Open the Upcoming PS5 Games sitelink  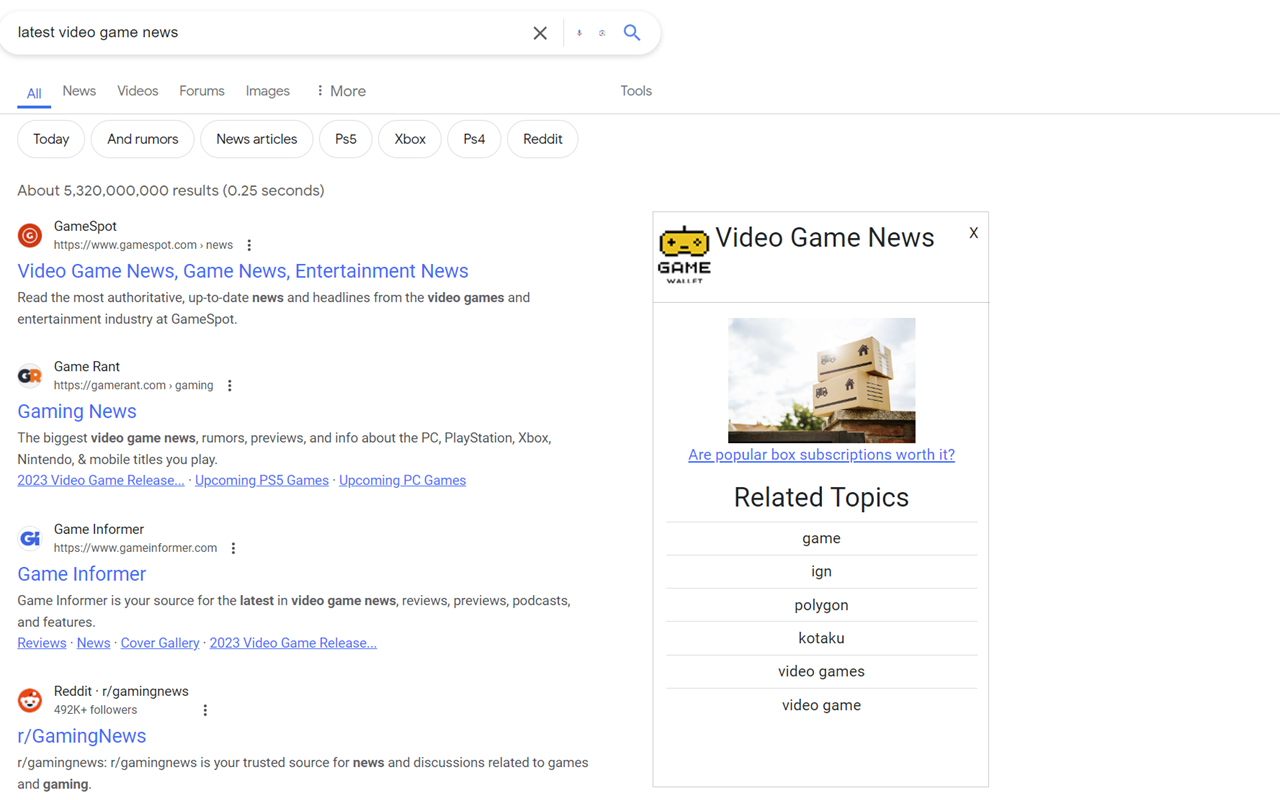coord(262,480)
